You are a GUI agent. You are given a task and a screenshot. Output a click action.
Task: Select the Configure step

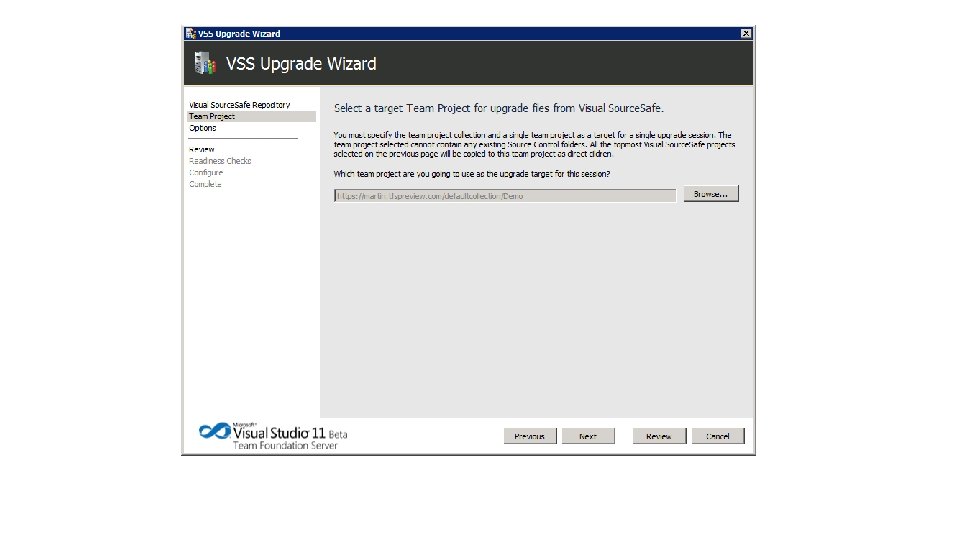206,173
